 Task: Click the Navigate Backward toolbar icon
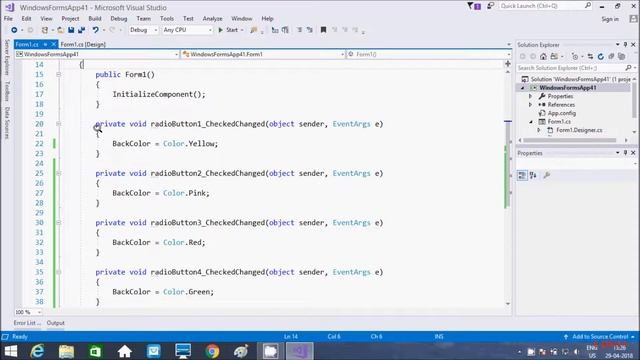pyautogui.click(x=14, y=30)
